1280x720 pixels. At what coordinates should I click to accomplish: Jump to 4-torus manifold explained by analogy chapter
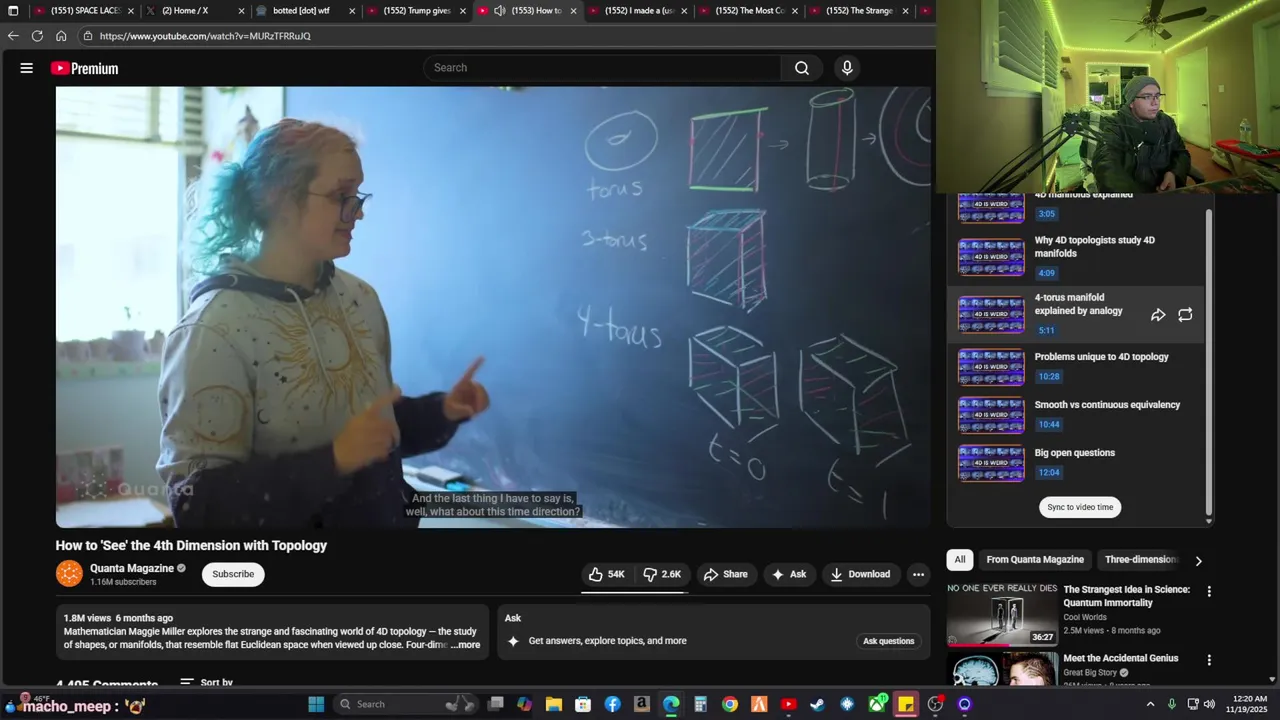click(1076, 314)
